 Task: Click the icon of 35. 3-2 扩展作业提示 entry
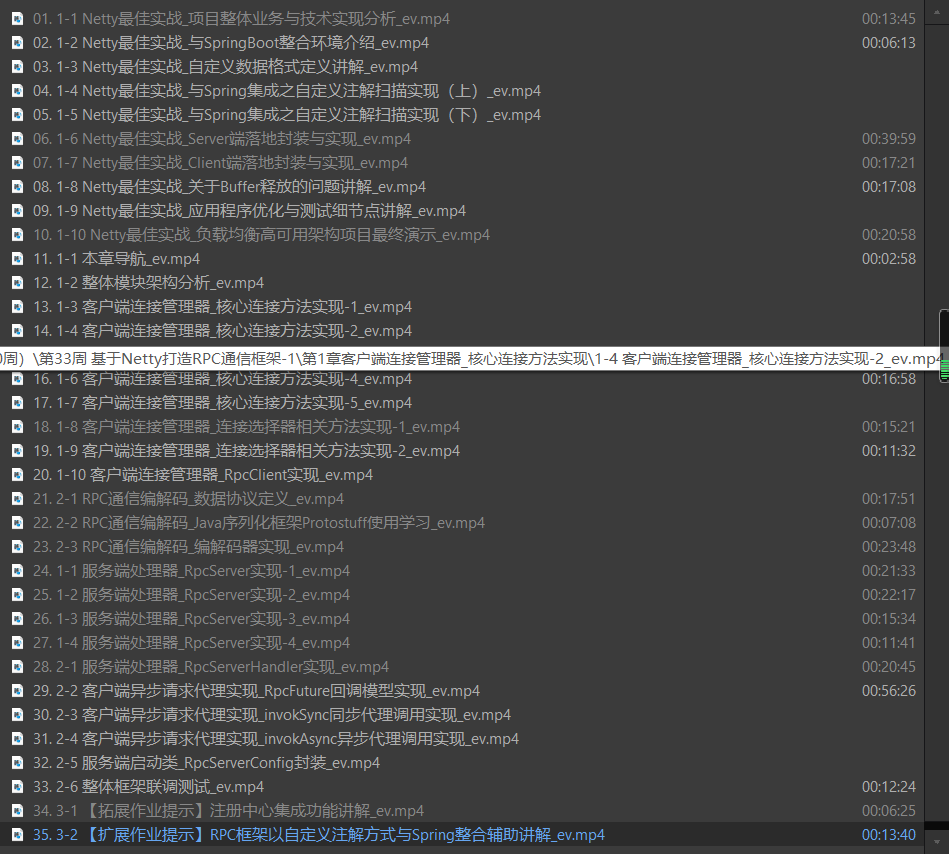[18, 835]
